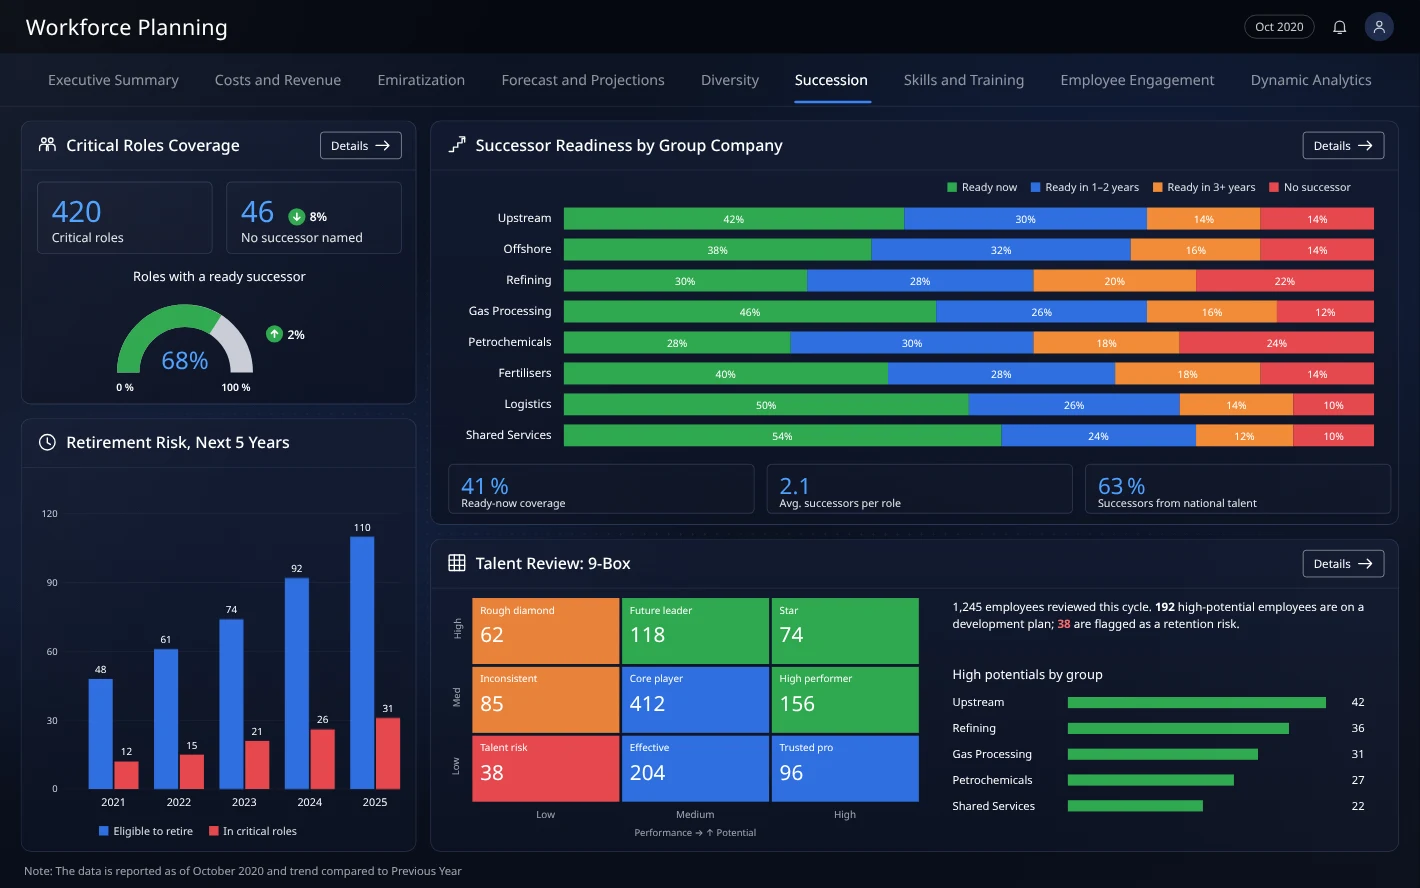Click the Critical Roles Coverage people icon

pyautogui.click(x=47, y=144)
